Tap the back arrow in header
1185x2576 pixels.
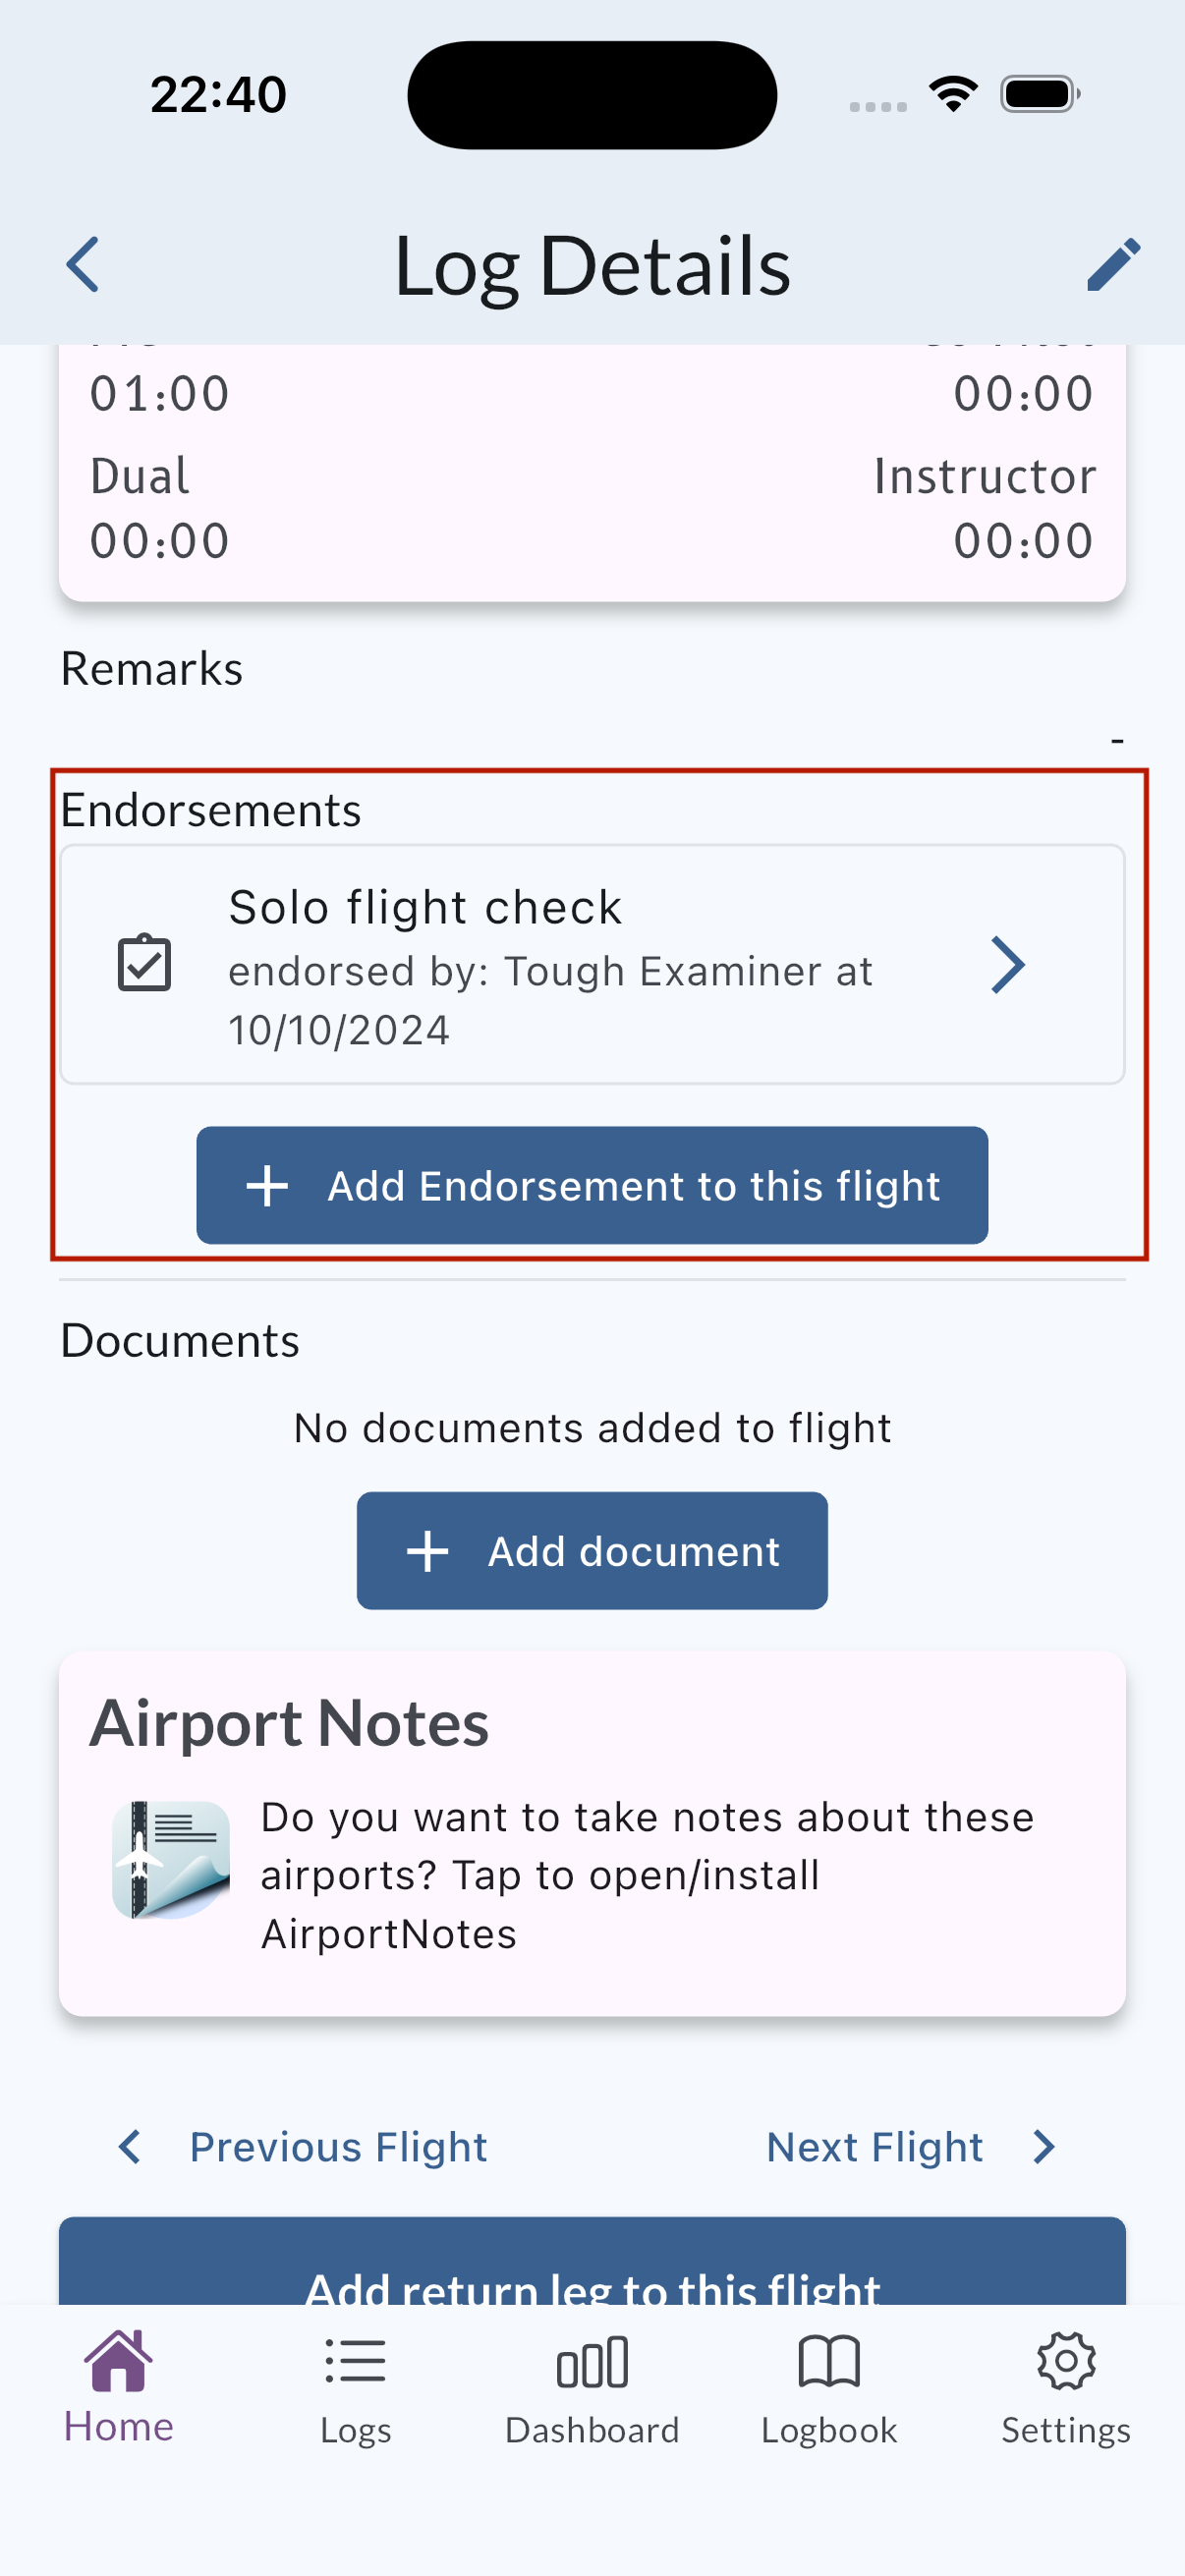83,265
